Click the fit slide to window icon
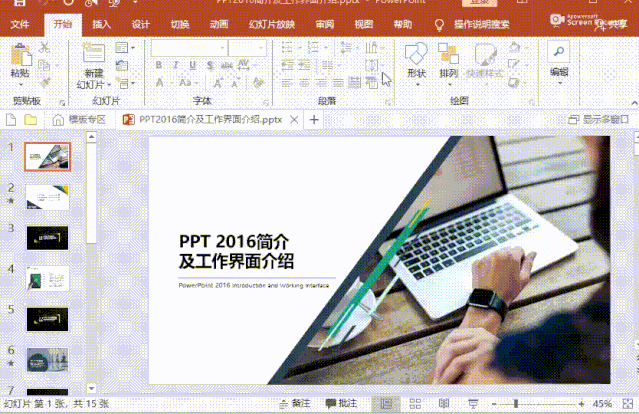The width and height of the screenshot is (639, 414). (628, 404)
